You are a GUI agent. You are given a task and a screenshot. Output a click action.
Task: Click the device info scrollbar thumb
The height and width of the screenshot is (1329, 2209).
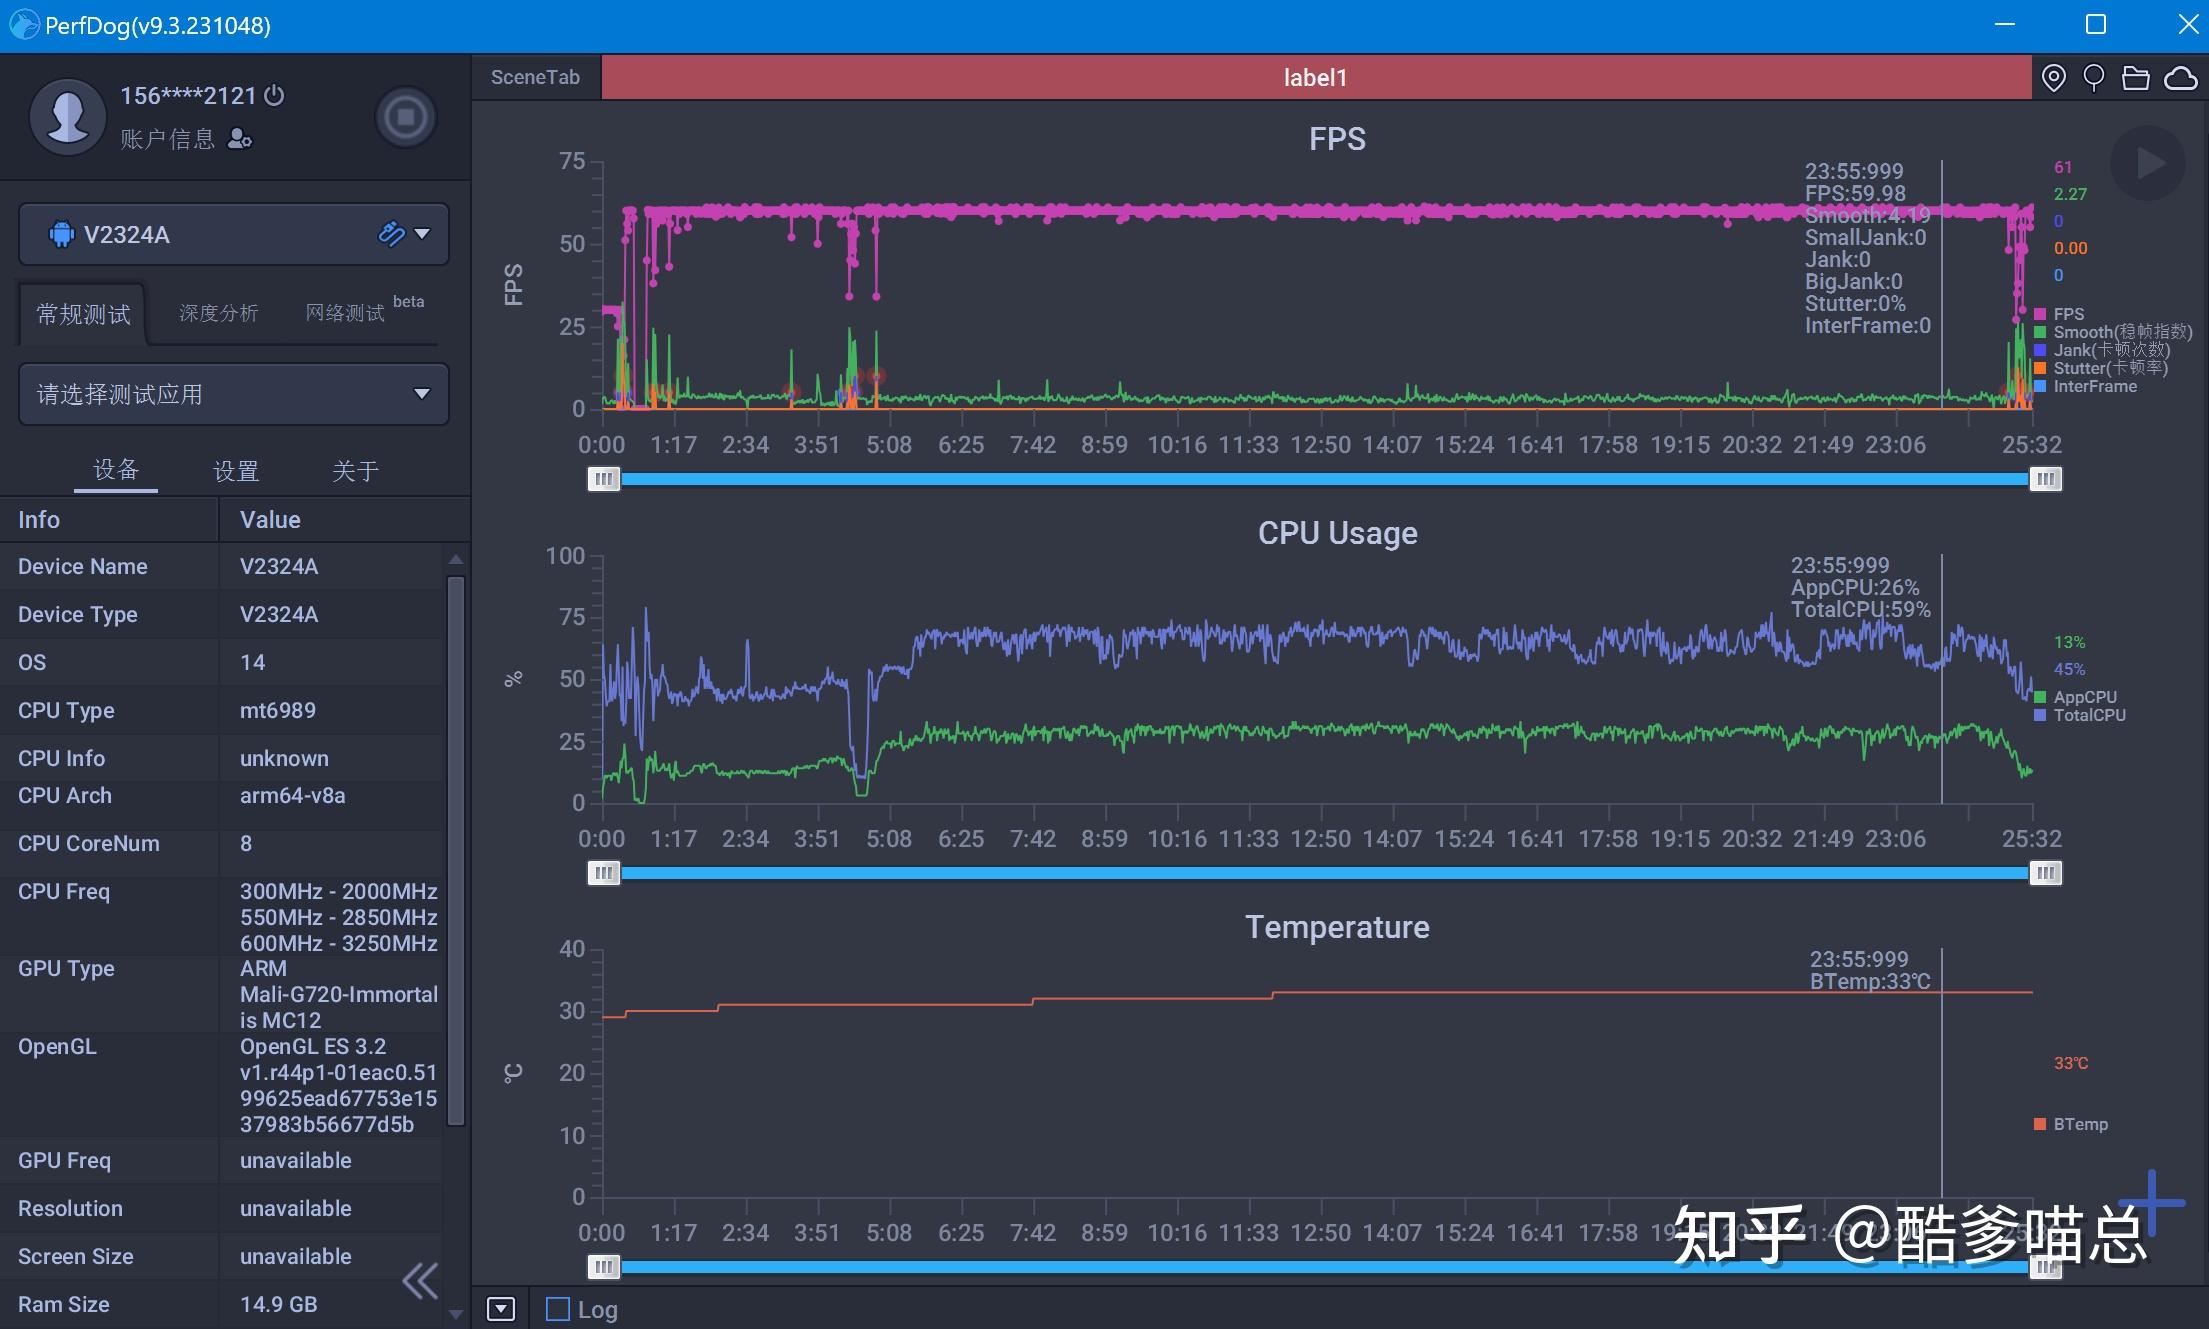coord(456,851)
